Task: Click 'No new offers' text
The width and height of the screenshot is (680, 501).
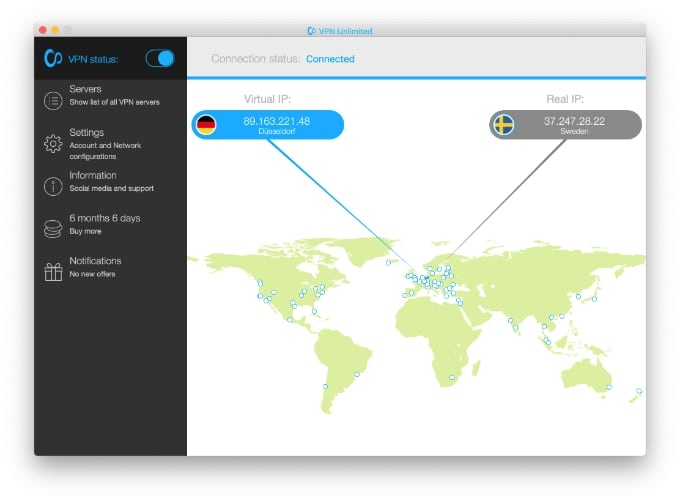Action: tap(92, 274)
